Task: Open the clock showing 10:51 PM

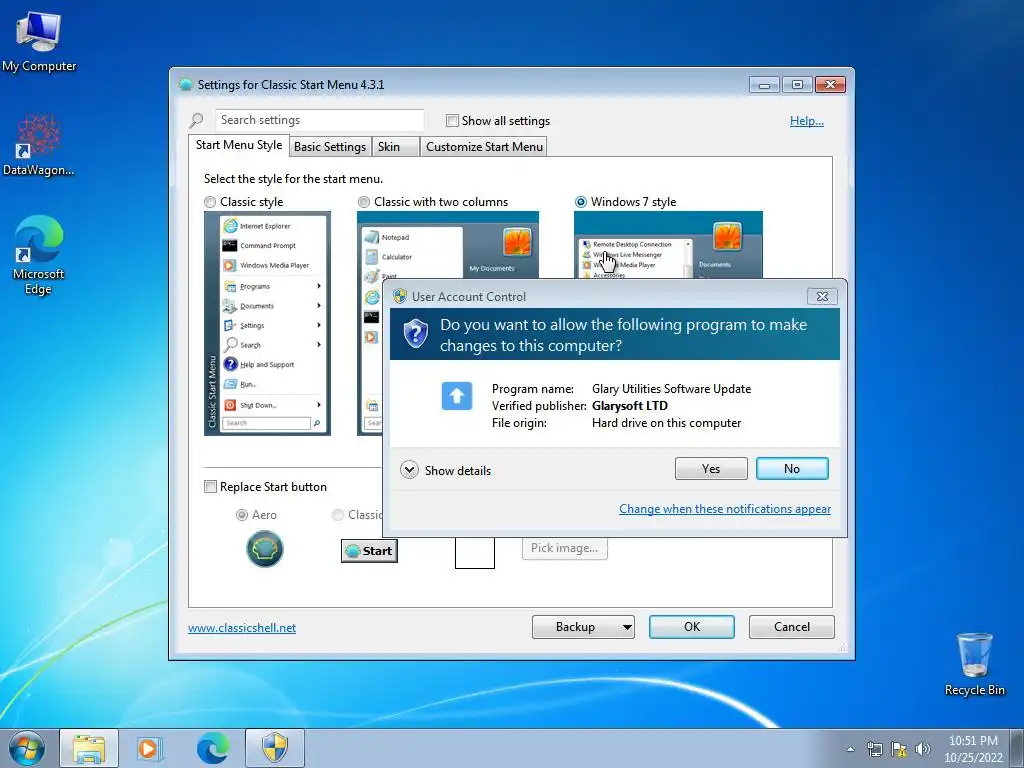Action: coord(973,748)
